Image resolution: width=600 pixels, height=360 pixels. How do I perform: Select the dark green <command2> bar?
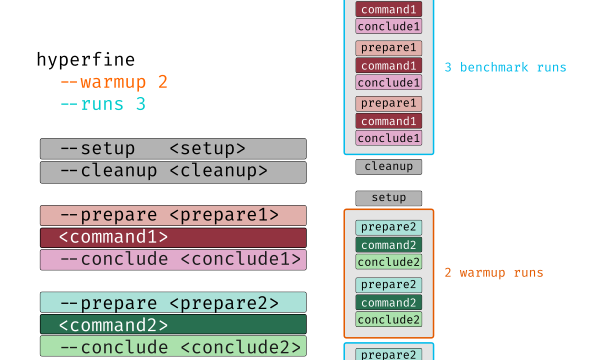pyautogui.click(x=173, y=324)
